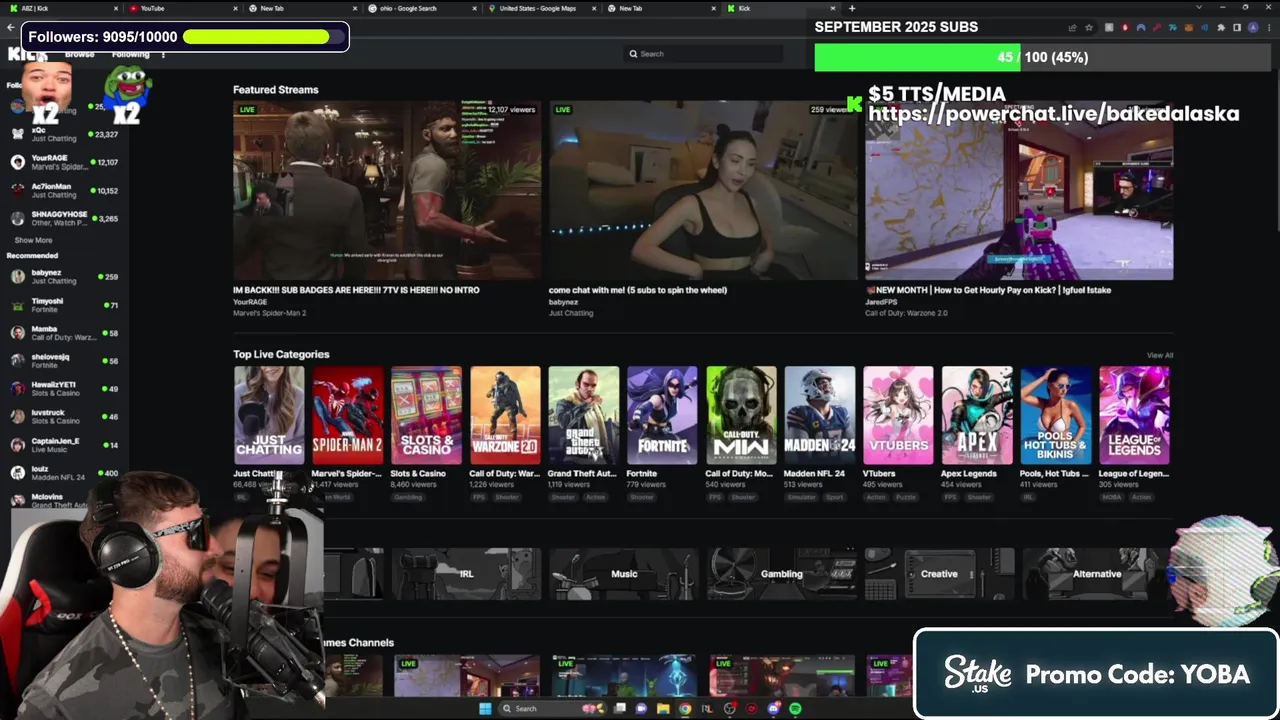
Task: Open louiz avatar under Recommended
Action: click(18, 473)
